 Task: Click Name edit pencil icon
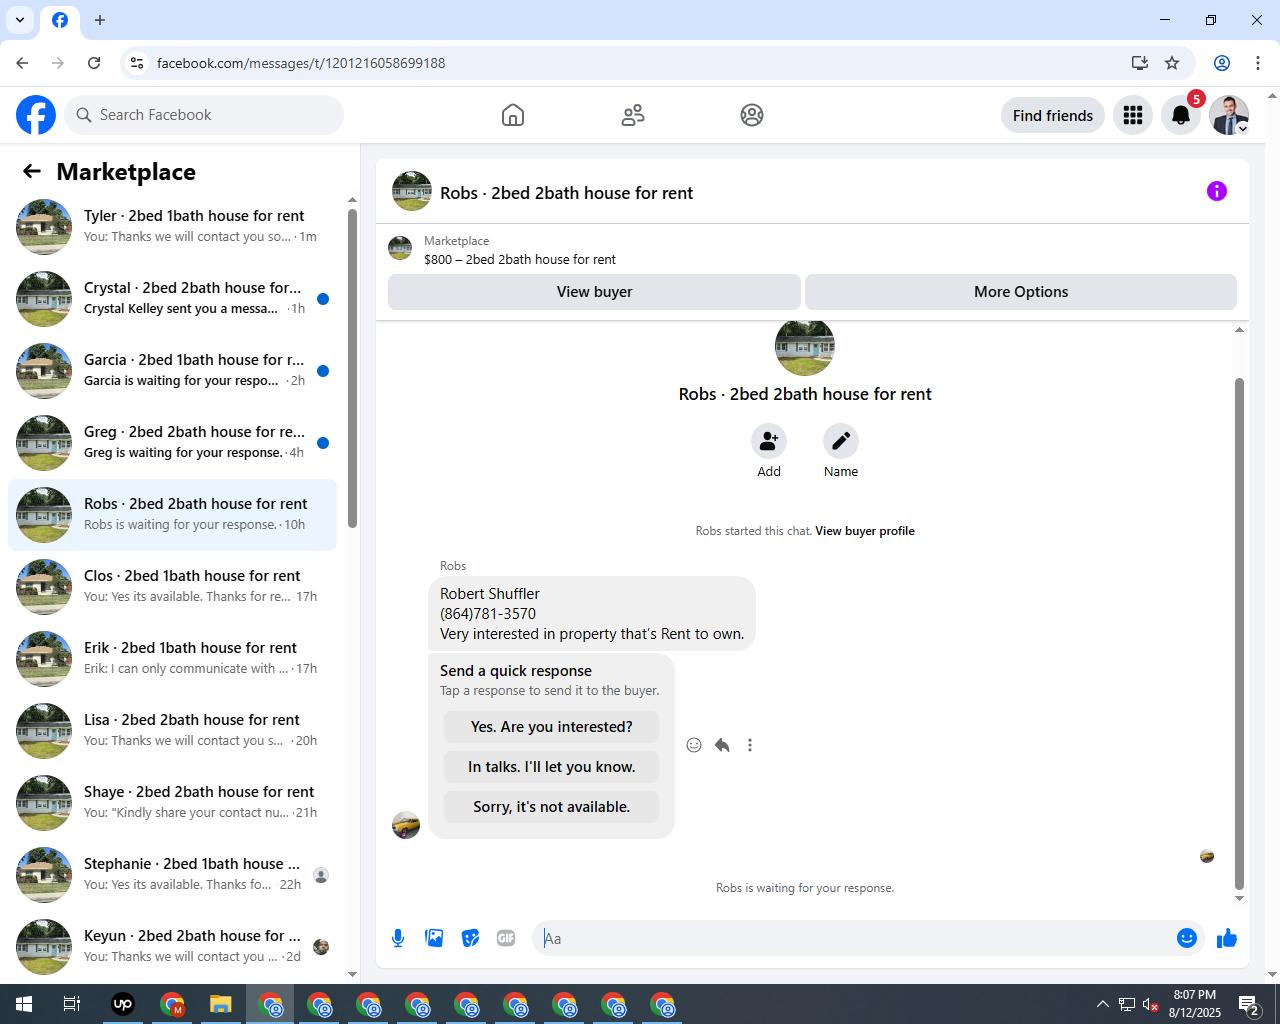point(841,441)
